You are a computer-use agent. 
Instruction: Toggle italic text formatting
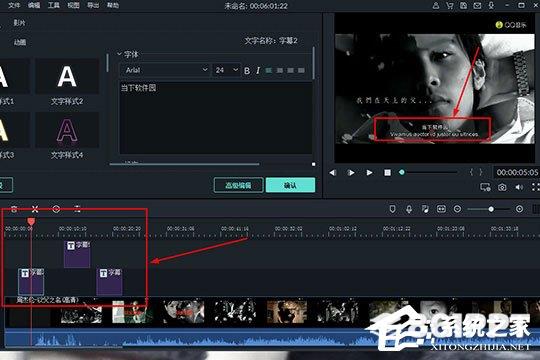[x=258, y=71]
